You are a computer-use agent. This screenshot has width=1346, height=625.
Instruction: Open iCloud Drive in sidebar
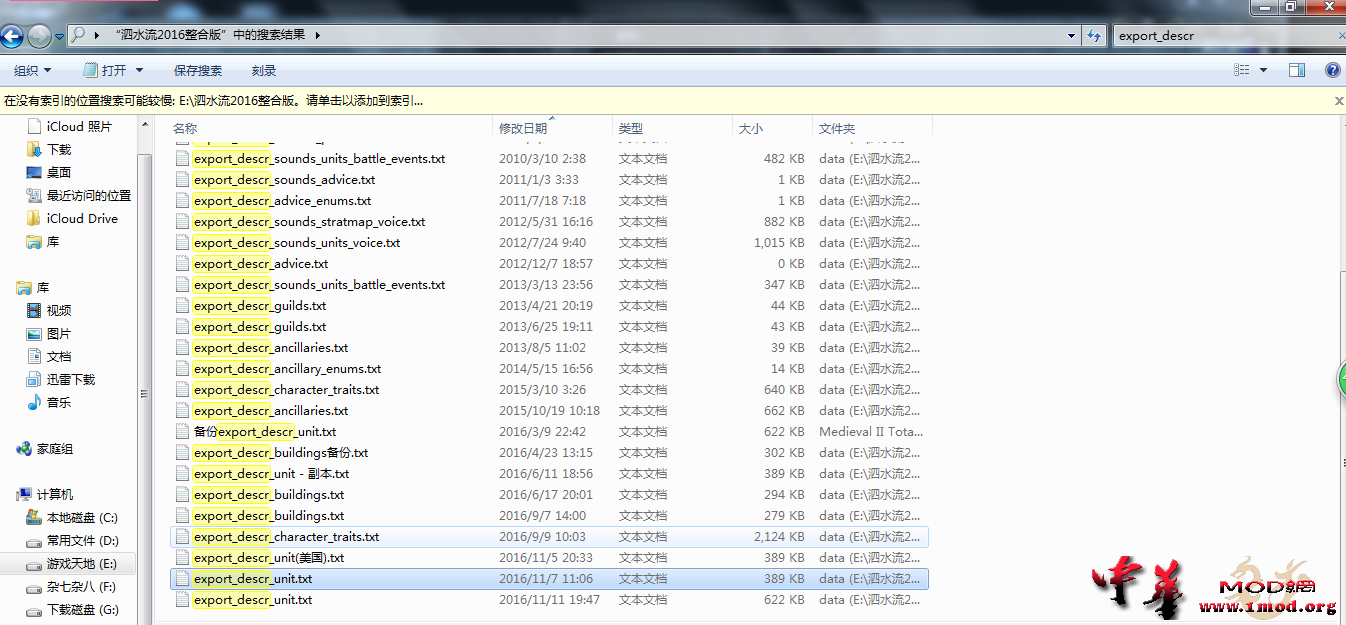click(81, 218)
